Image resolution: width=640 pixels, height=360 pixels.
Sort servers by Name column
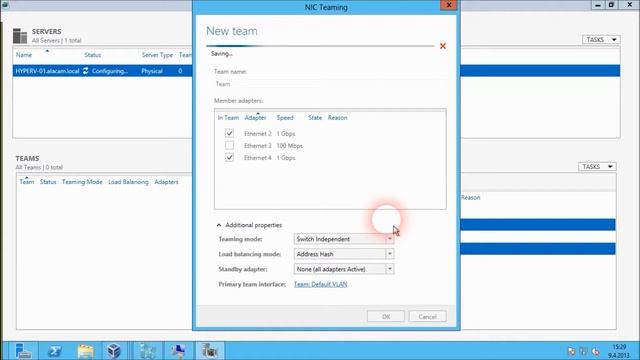24,55
